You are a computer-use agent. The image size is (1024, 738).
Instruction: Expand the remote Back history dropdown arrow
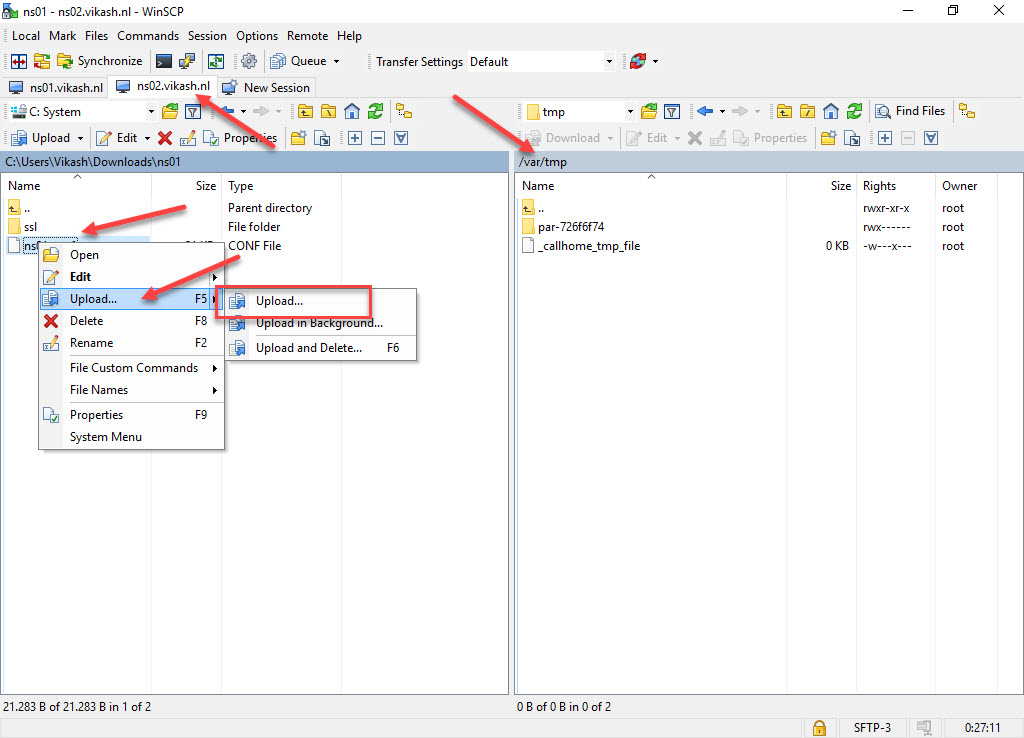point(722,112)
